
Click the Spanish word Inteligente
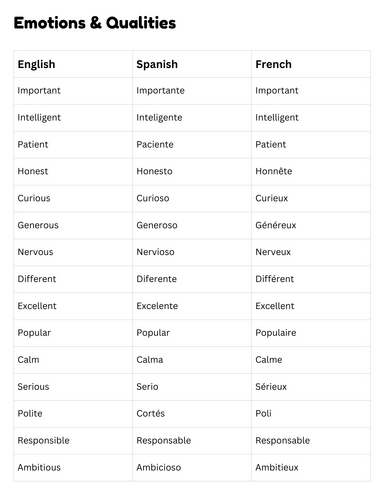[x=159, y=118]
